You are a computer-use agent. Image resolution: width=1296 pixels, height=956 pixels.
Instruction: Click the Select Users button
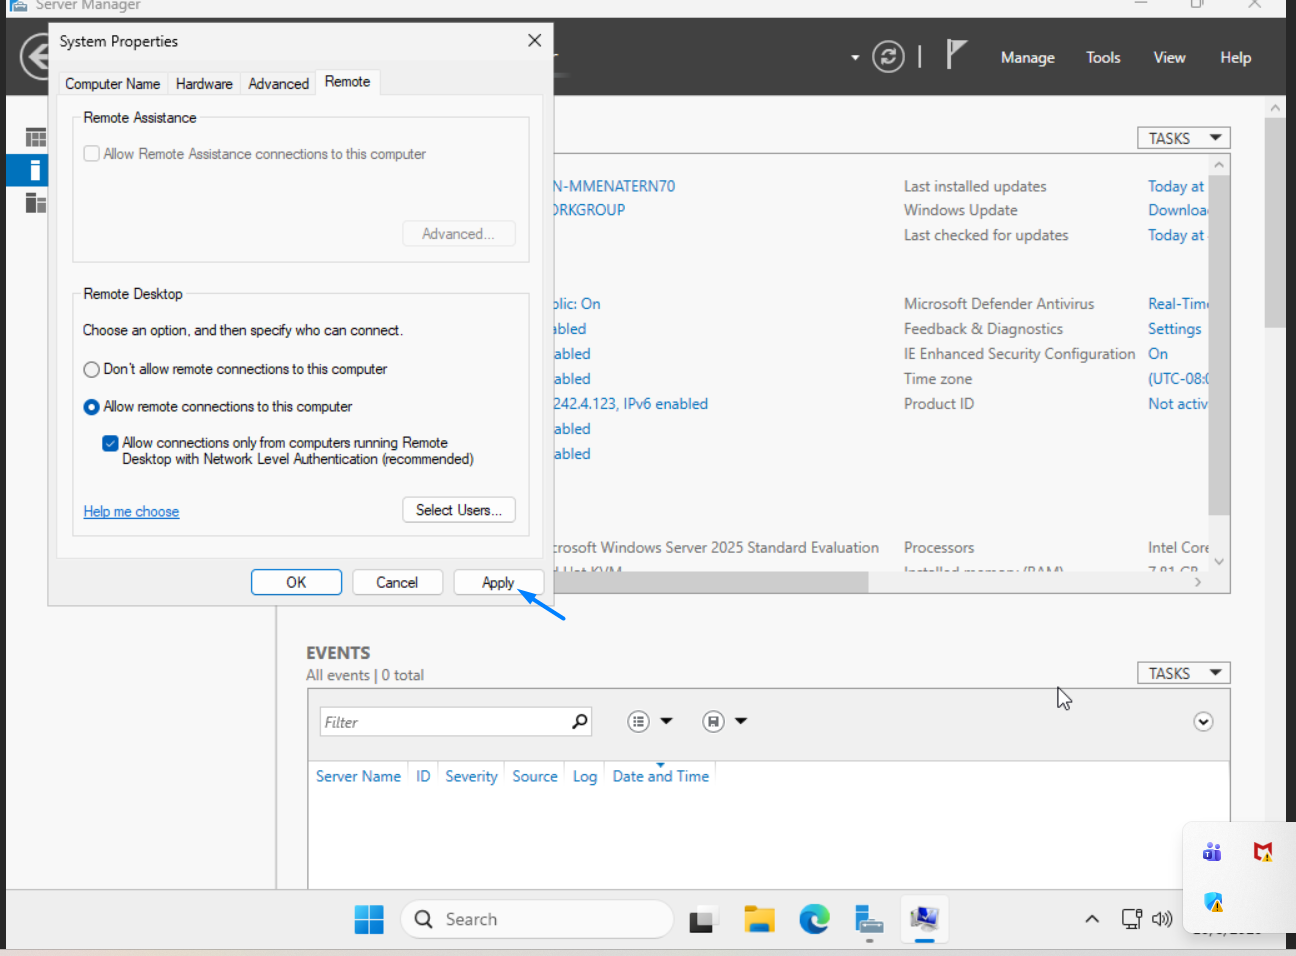coord(459,510)
